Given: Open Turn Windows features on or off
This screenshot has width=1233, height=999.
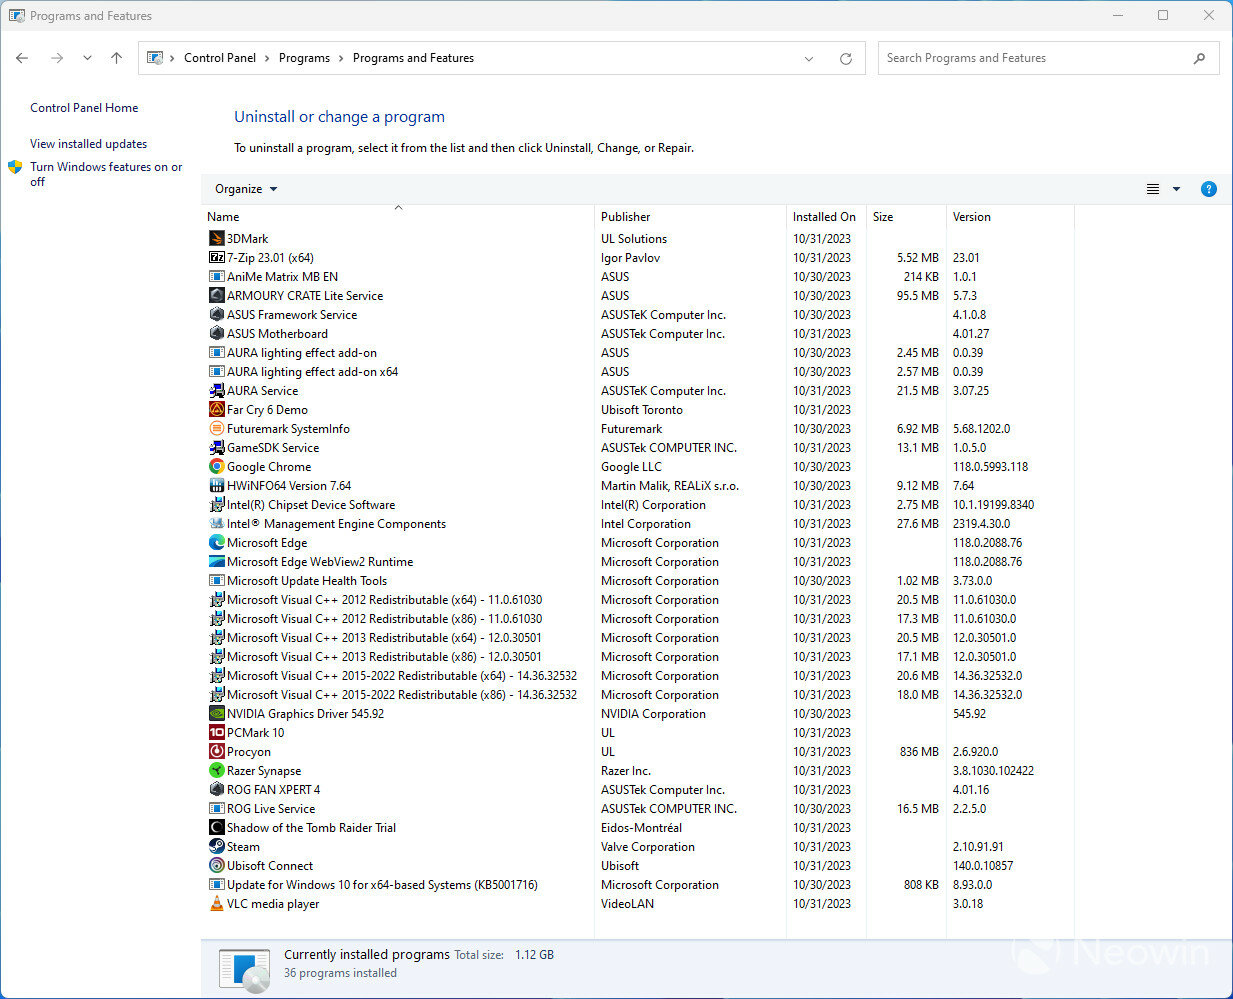Looking at the screenshot, I should pyautogui.click(x=106, y=174).
